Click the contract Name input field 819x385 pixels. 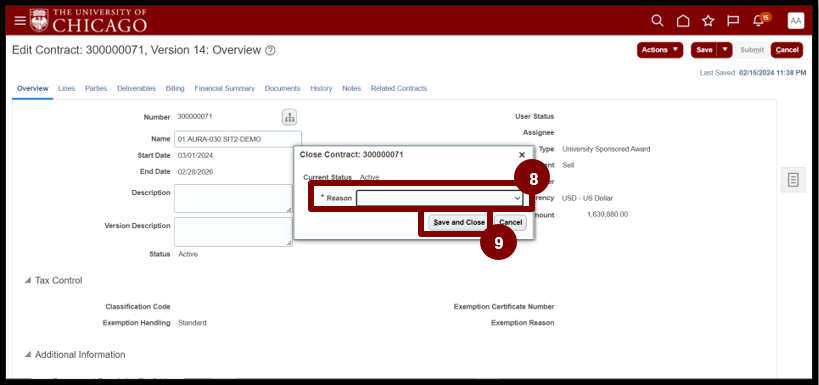(x=238, y=139)
